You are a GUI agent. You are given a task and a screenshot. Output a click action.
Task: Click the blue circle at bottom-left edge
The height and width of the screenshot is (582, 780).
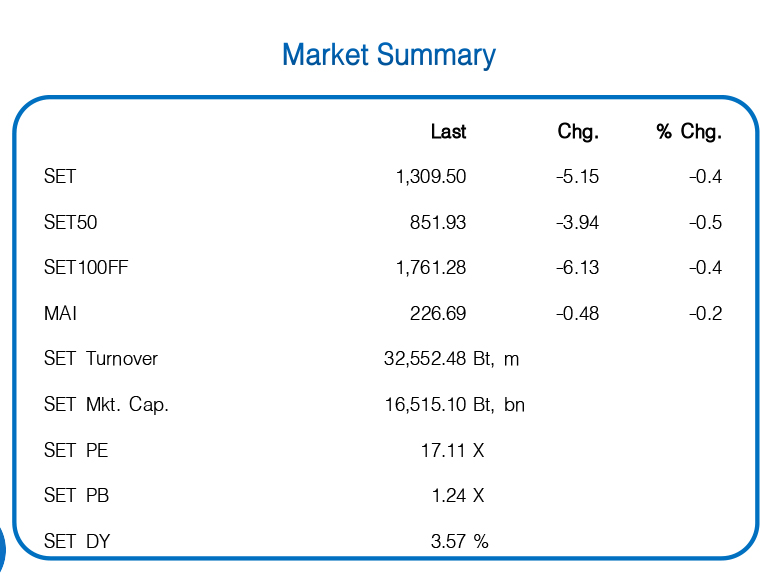coord(3,548)
